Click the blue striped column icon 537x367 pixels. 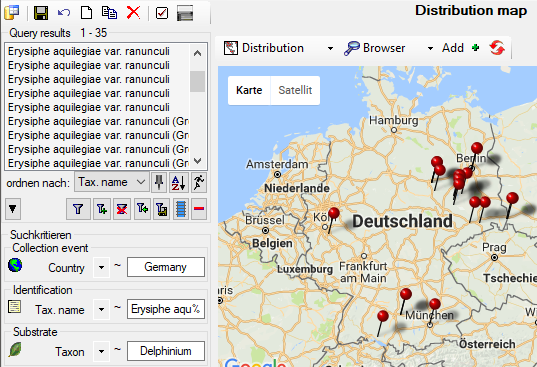181,208
